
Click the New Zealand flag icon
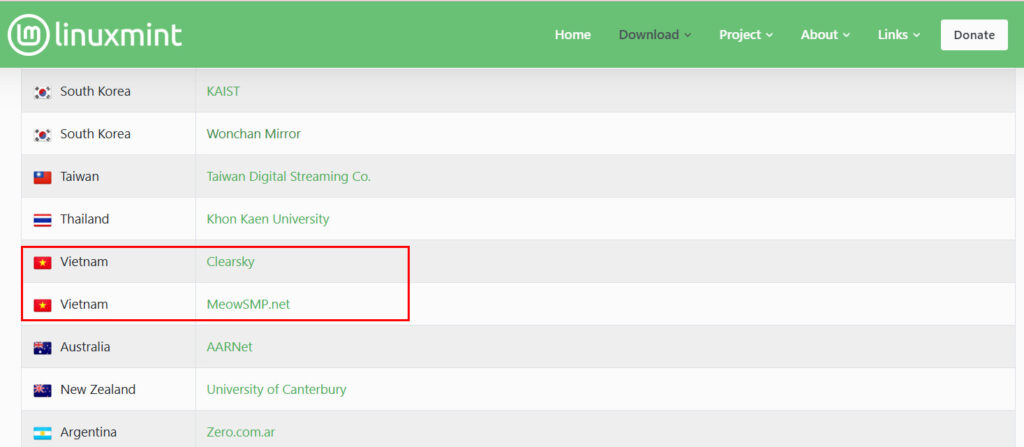[42, 391]
